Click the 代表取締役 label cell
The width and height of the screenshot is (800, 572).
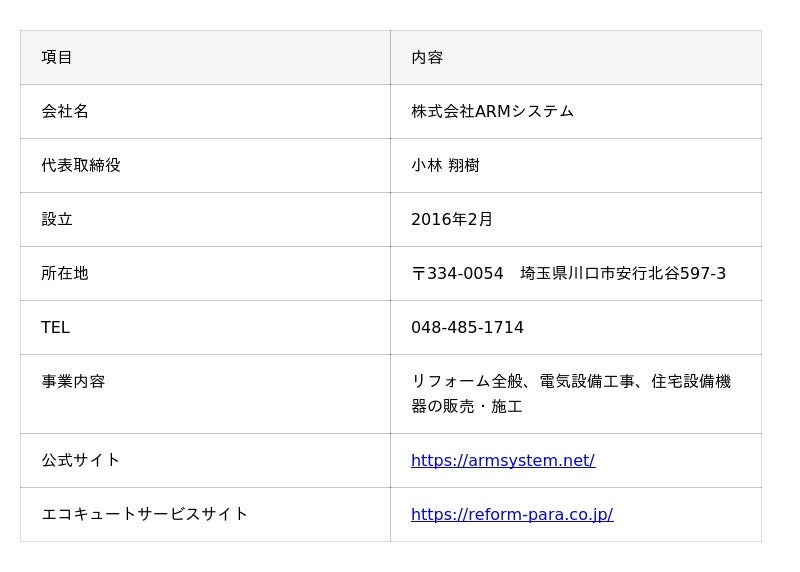pyautogui.click(x=205, y=166)
